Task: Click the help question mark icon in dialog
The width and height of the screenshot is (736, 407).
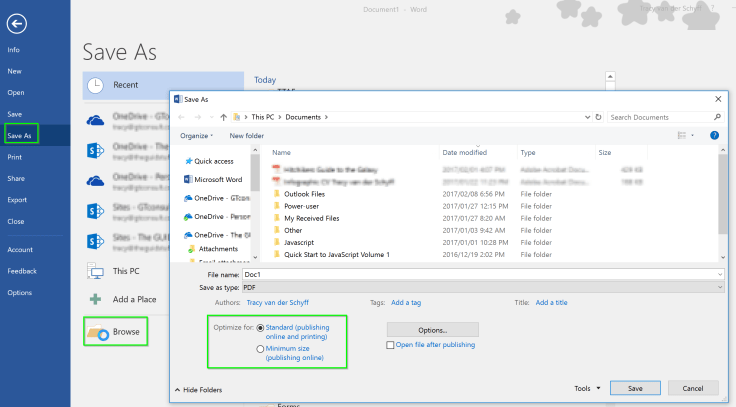Action: click(714, 135)
